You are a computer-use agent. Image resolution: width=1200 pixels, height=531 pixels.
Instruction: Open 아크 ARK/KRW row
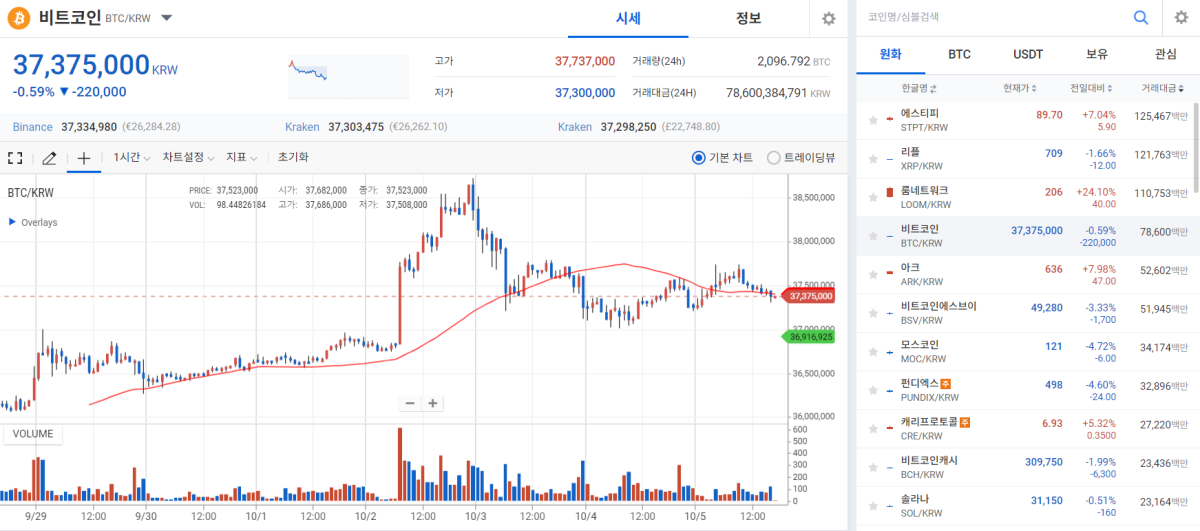tap(1024, 274)
